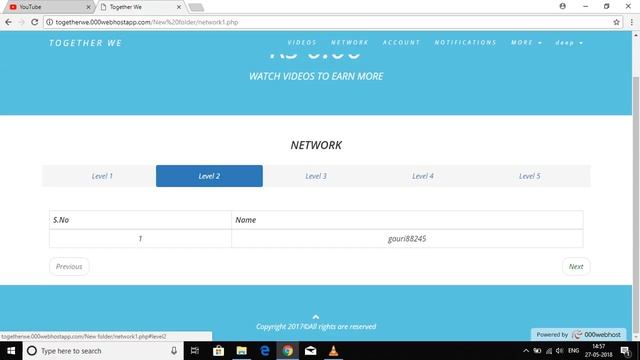
Task: Click the ENG language indicator
Action: (573, 351)
